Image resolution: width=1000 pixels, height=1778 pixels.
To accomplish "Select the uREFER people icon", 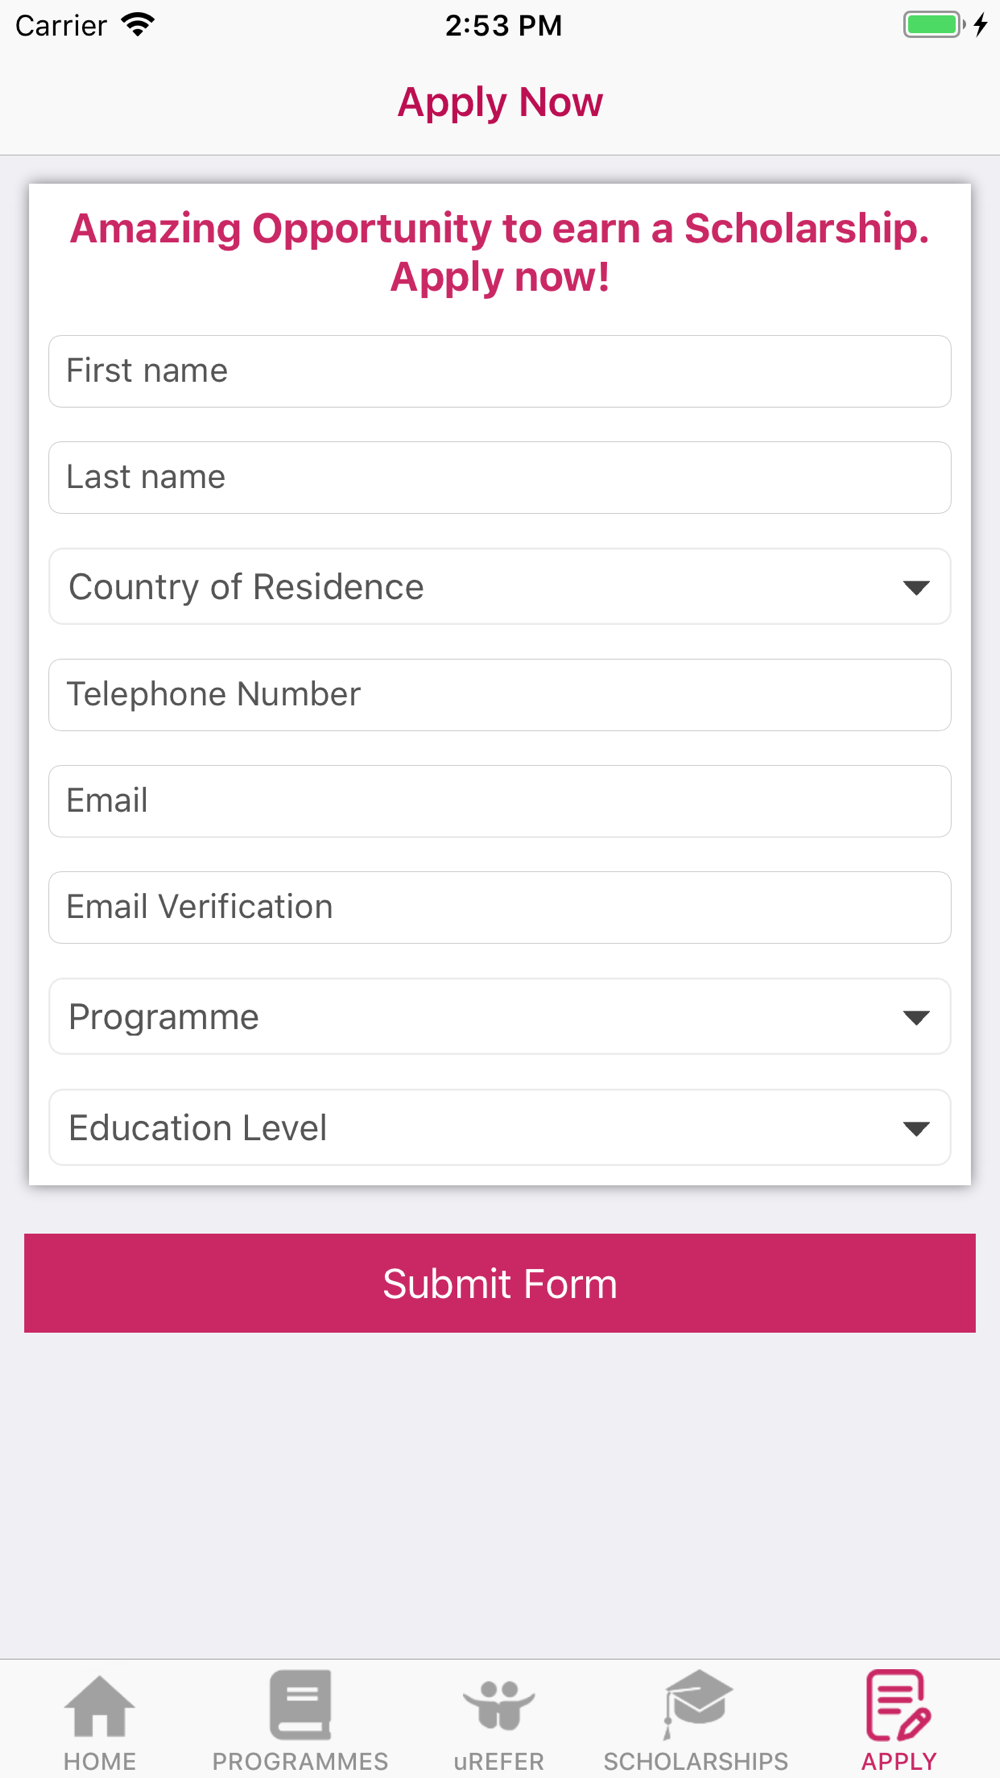I will 499,1705.
